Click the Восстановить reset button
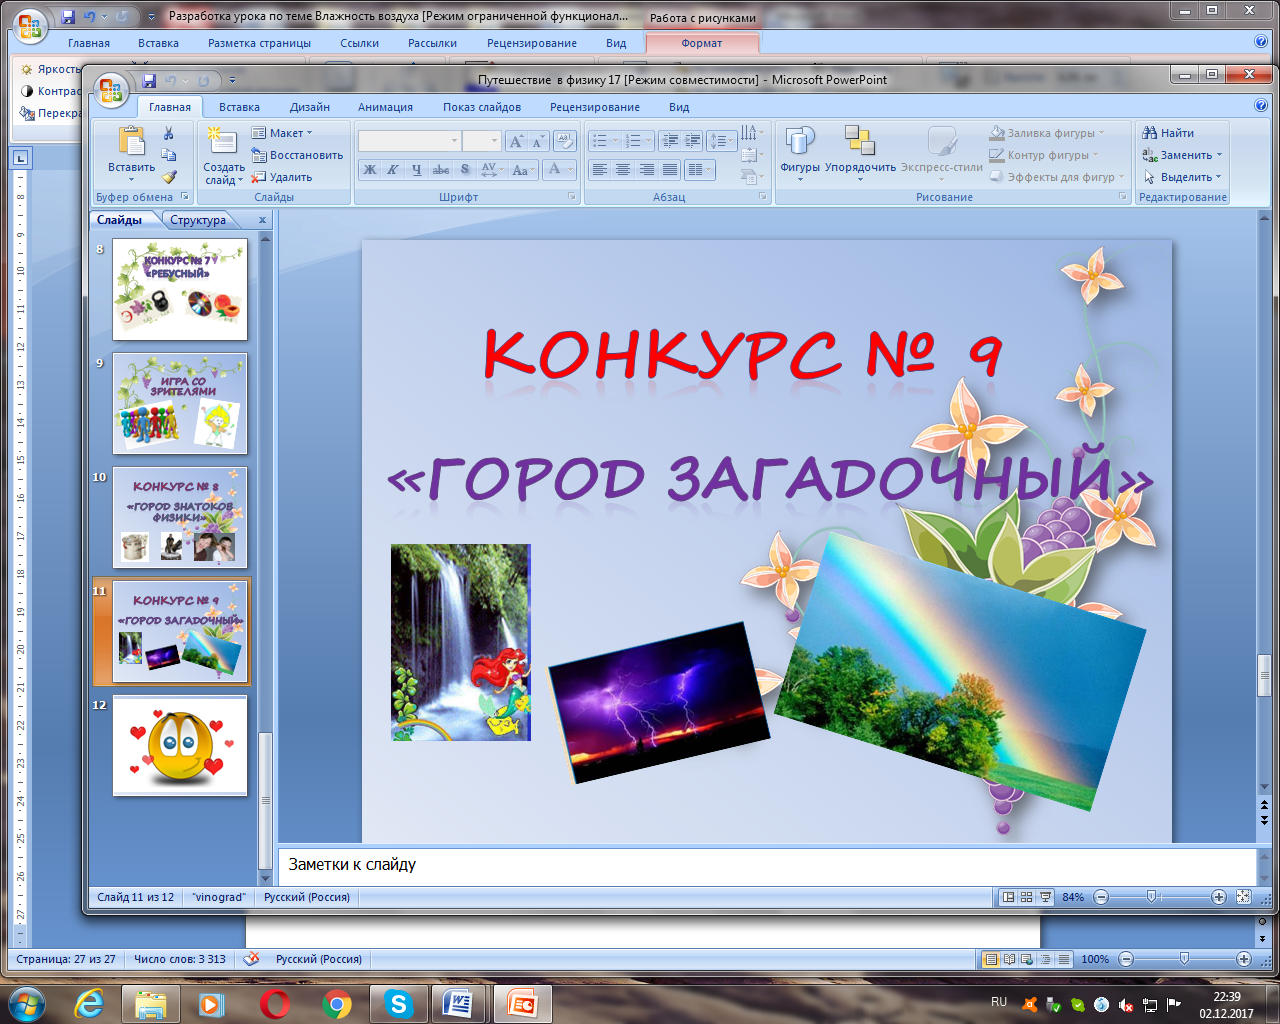The height and width of the screenshot is (1024, 1280). click(x=297, y=155)
